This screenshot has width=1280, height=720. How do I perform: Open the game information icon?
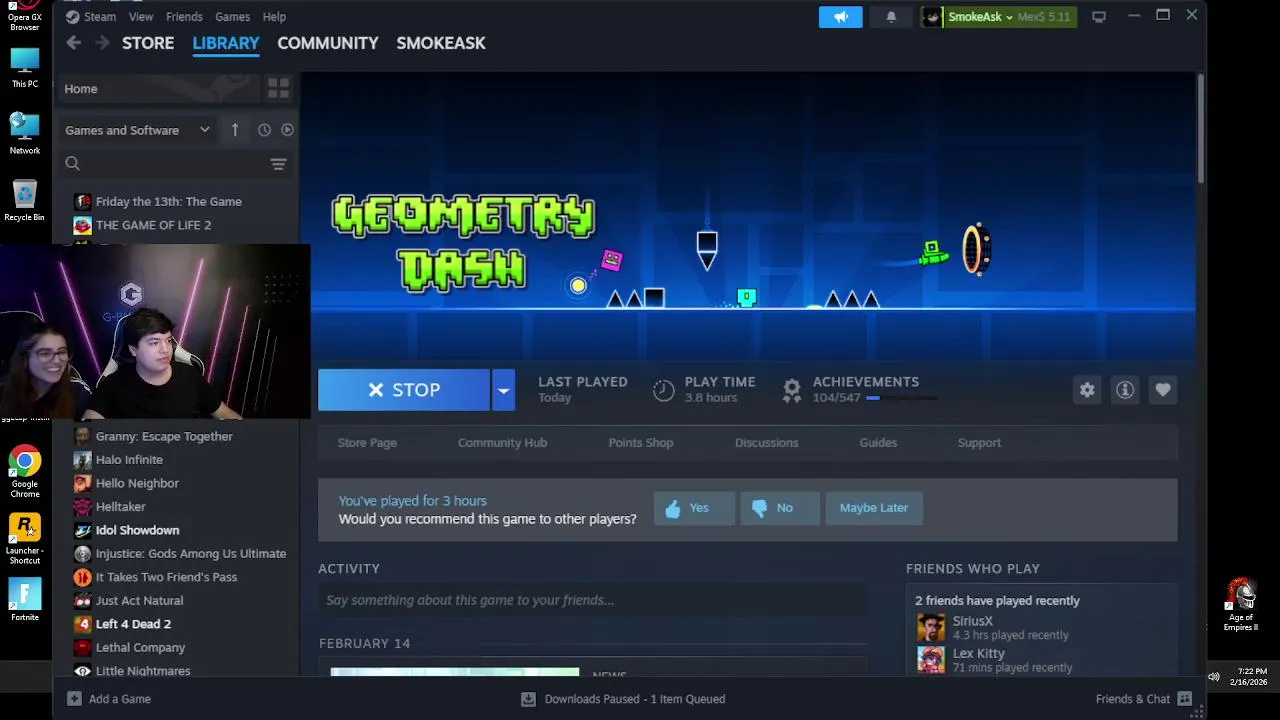point(1125,390)
